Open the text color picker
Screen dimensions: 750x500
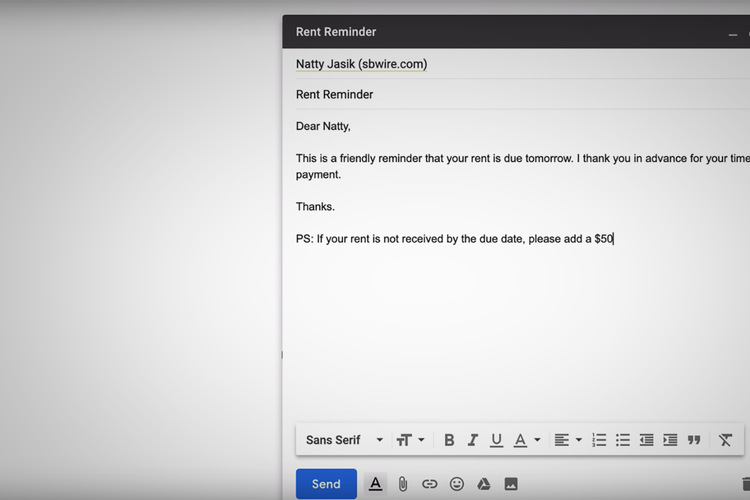pyautogui.click(x=520, y=440)
